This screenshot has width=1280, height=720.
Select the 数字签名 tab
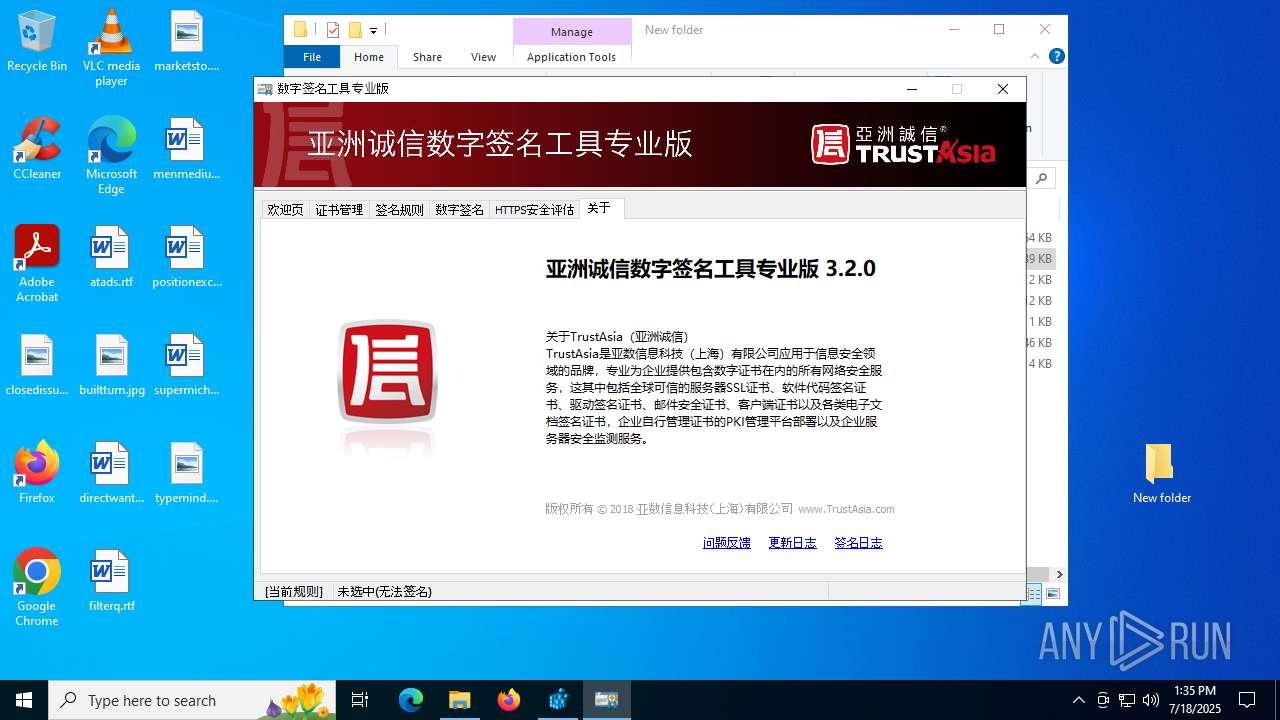point(459,209)
